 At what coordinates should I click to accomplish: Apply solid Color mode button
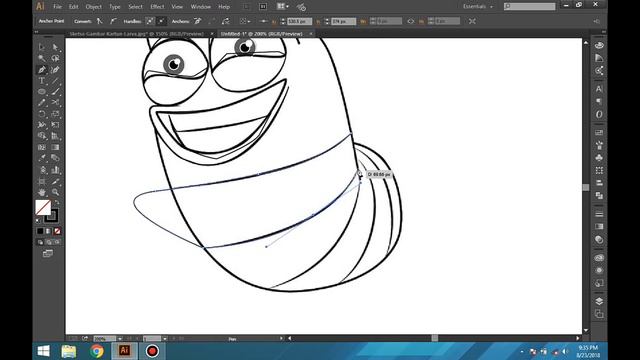[40, 231]
